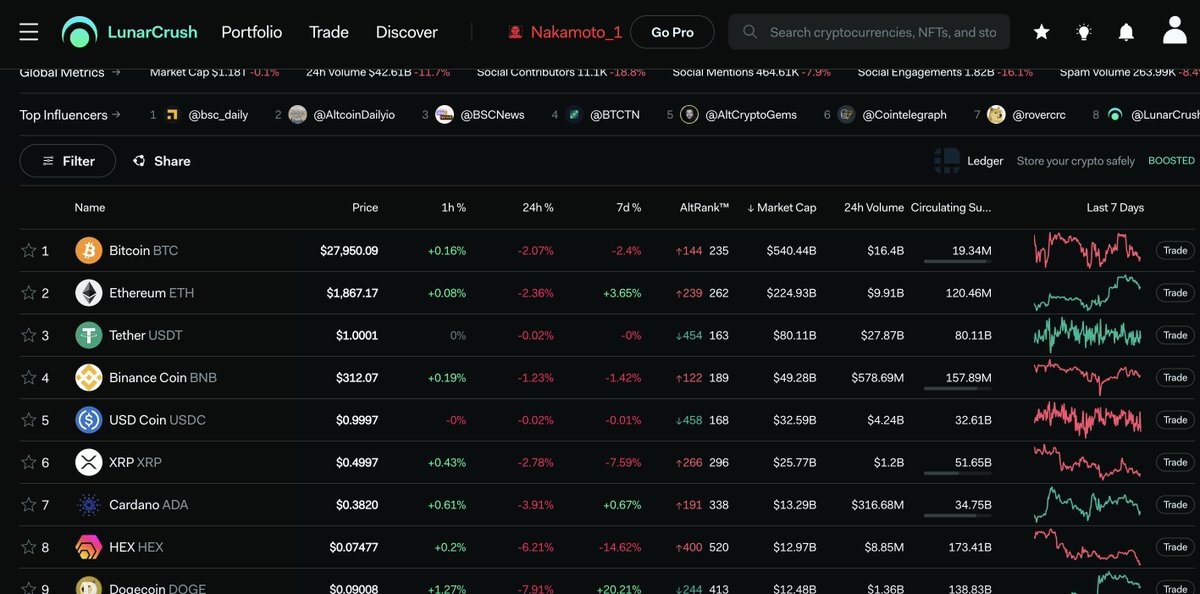
Task: Open the Portfolio menu
Action: coord(252,32)
